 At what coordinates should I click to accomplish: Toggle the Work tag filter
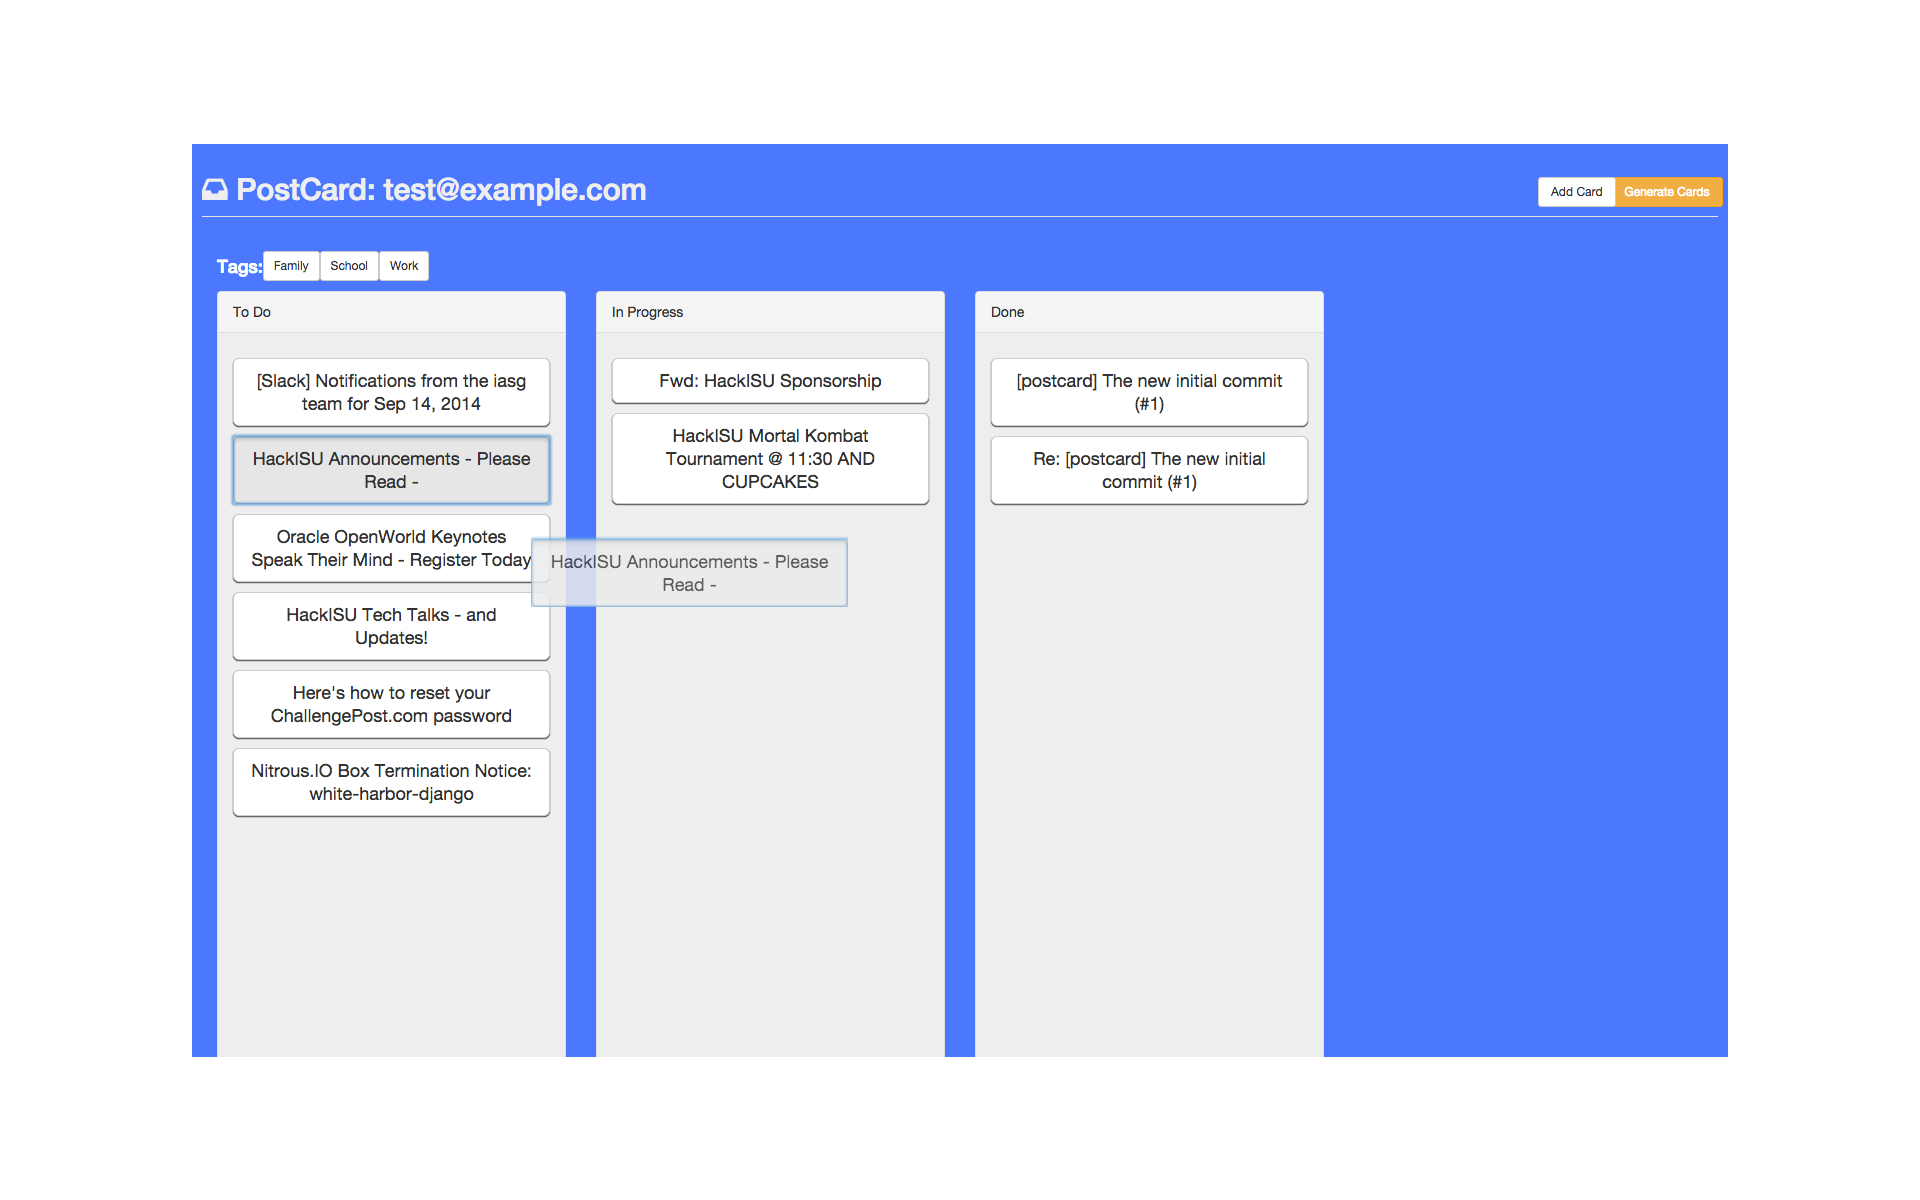404,266
